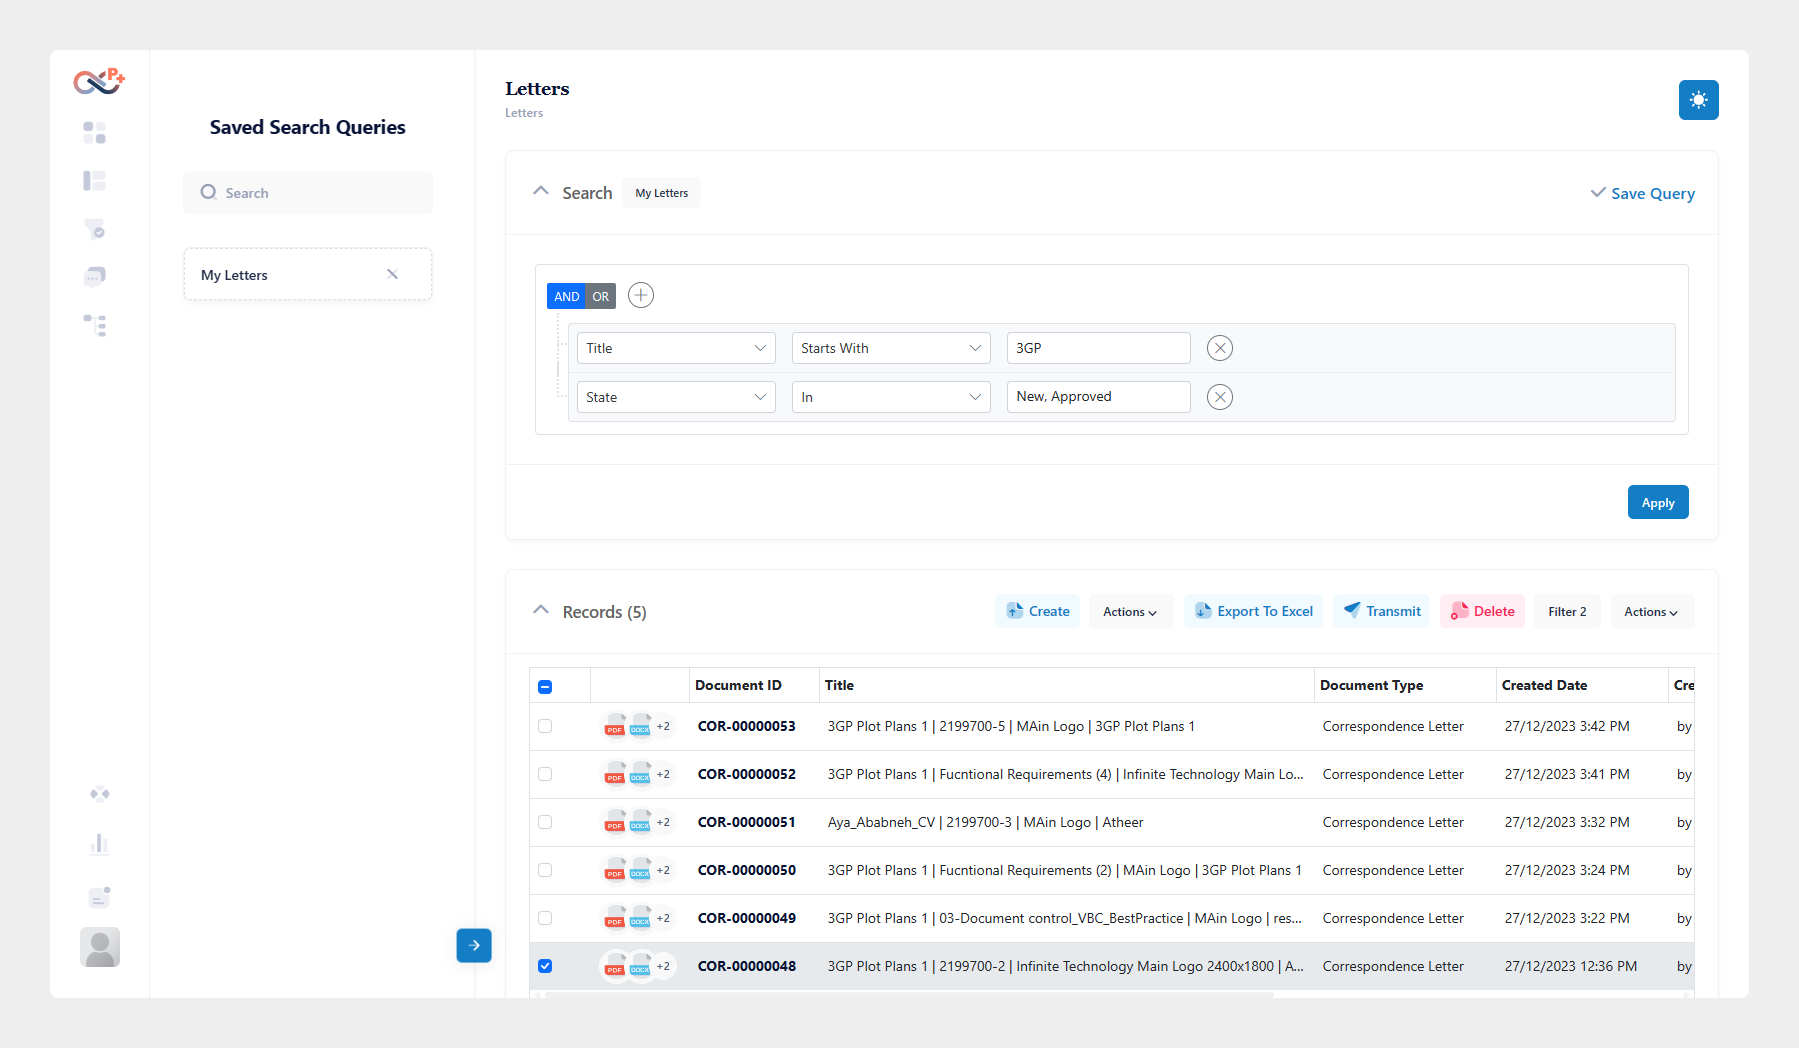1799x1048 pixels.
Task: Open the Actions dropdown next to Filter 2
Action: coord(1651,612)
